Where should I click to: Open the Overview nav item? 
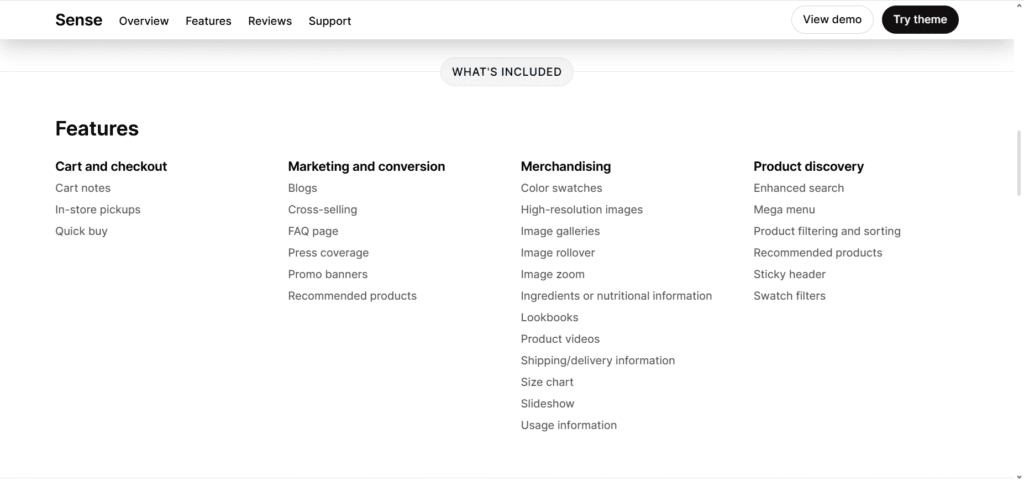(144, 21)
